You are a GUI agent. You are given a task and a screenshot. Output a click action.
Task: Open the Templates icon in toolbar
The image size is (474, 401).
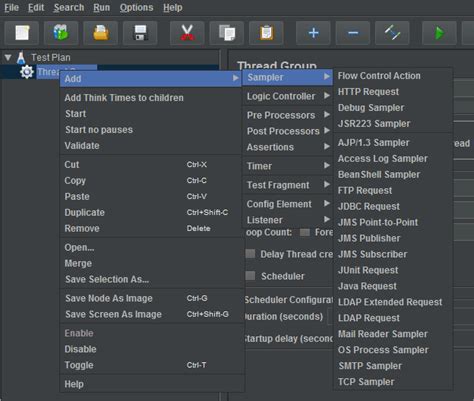tap(61, 33)
